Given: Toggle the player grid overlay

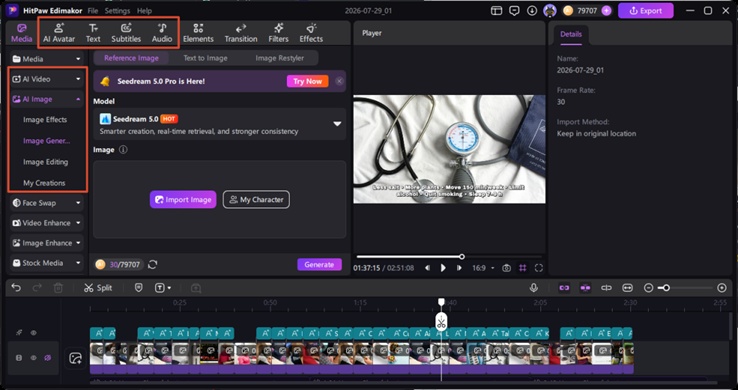Looking at the screenshot, I should (x=522, y=268).
